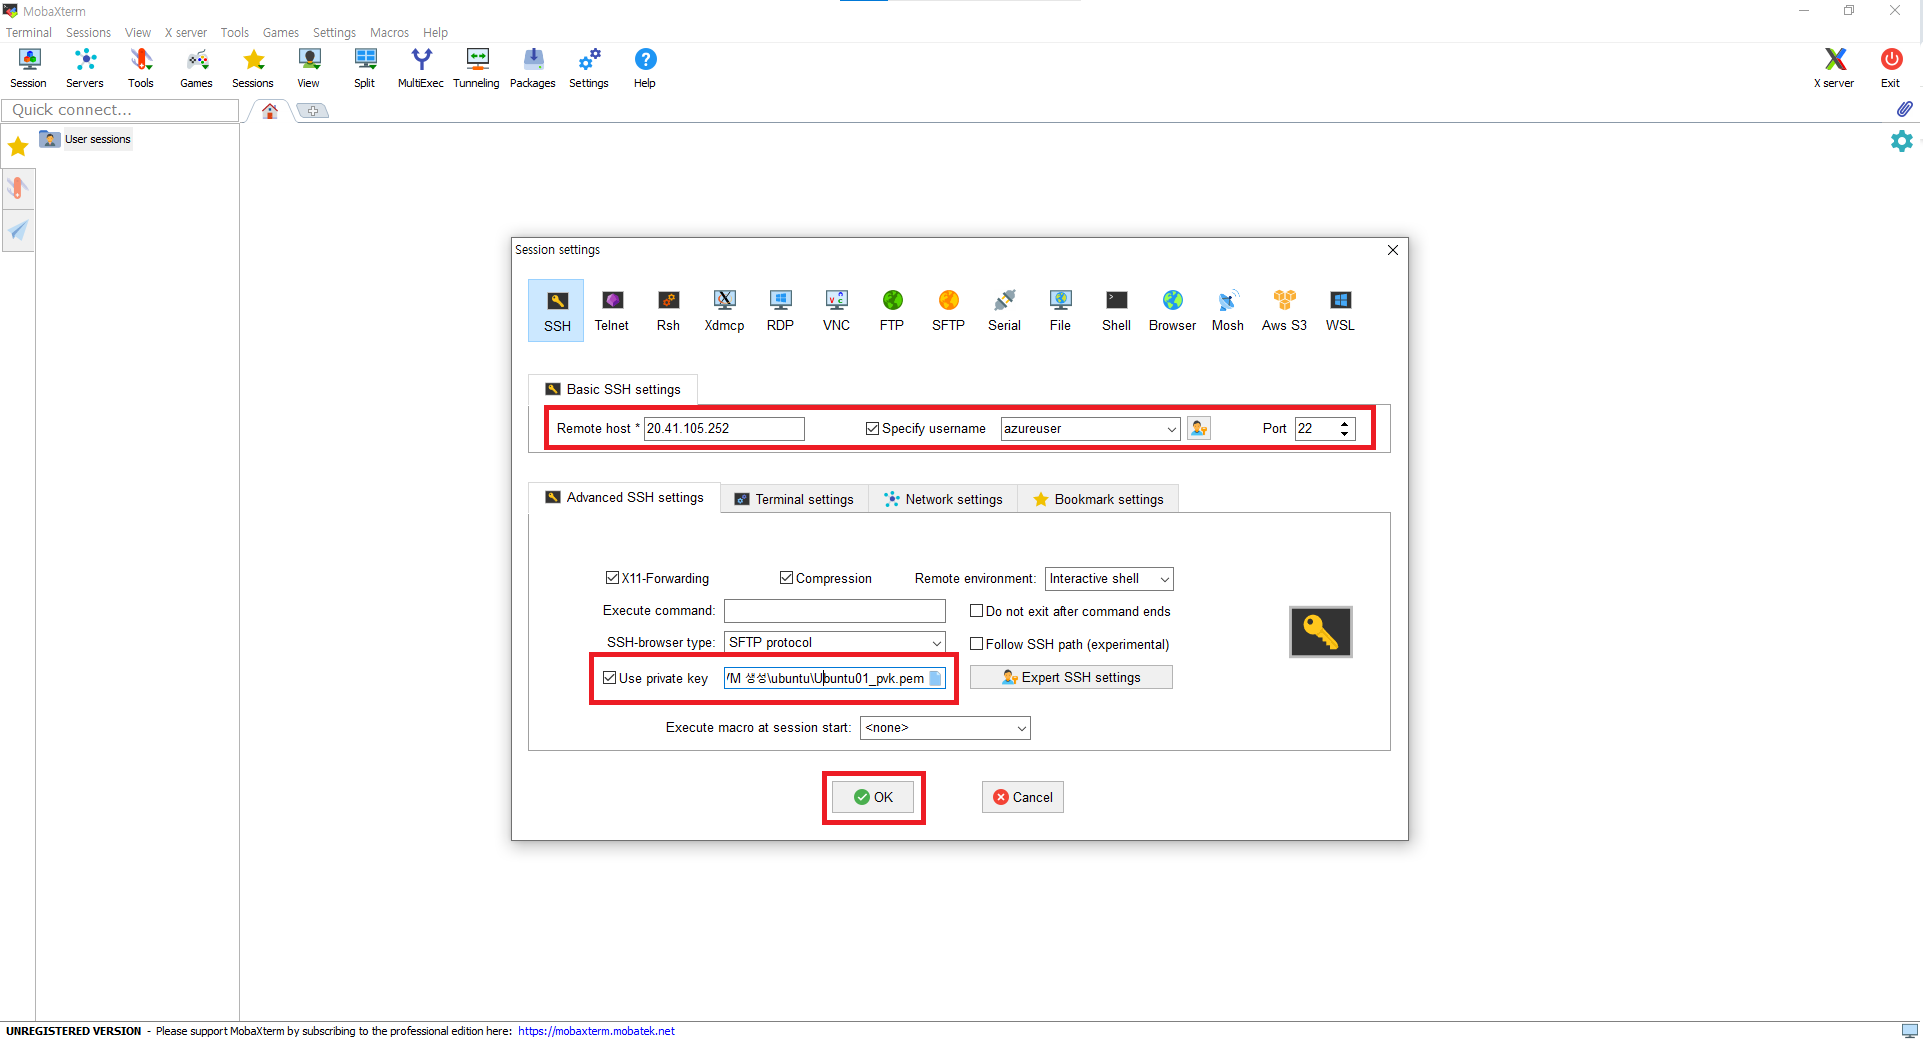
Task: Select the SFTP session type
Action: [948, 311]
